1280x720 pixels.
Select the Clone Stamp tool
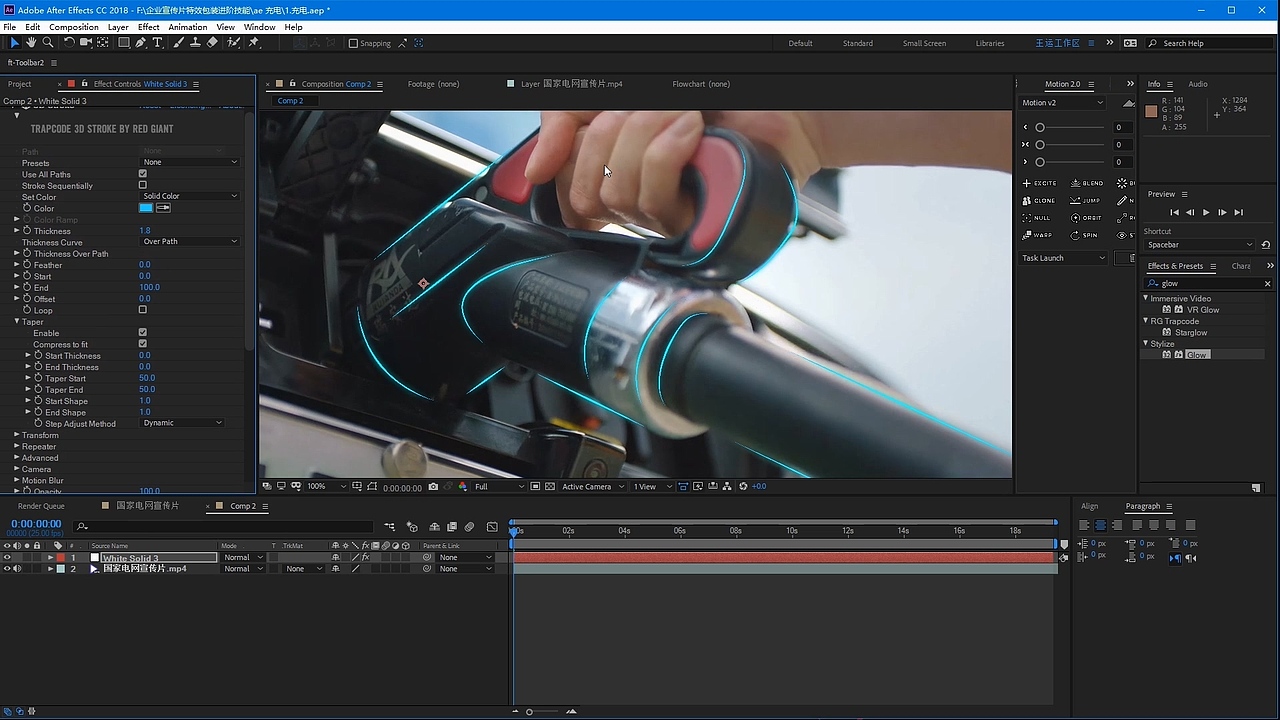195,43
